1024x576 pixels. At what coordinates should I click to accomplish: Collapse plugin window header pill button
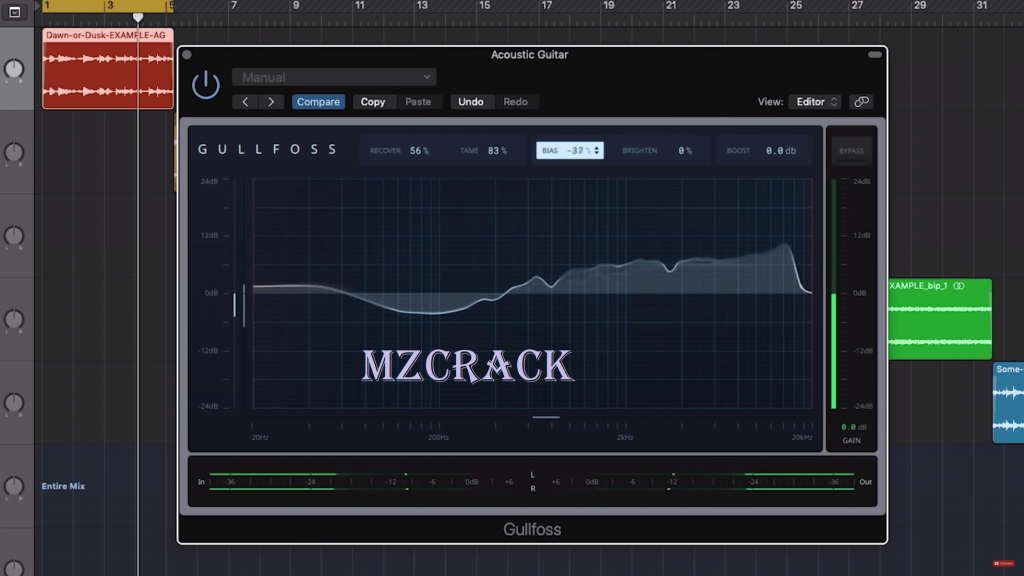874,55
